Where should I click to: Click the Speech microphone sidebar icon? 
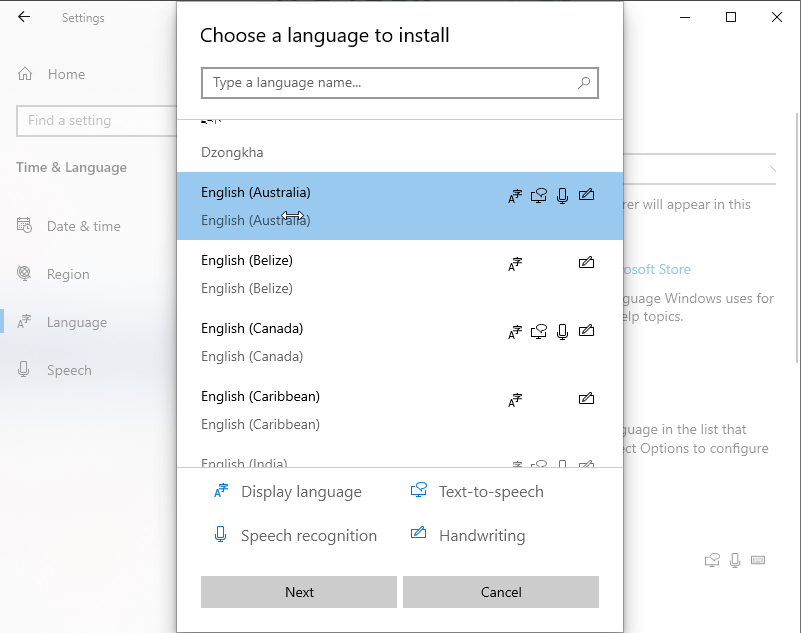pos(23,369)
